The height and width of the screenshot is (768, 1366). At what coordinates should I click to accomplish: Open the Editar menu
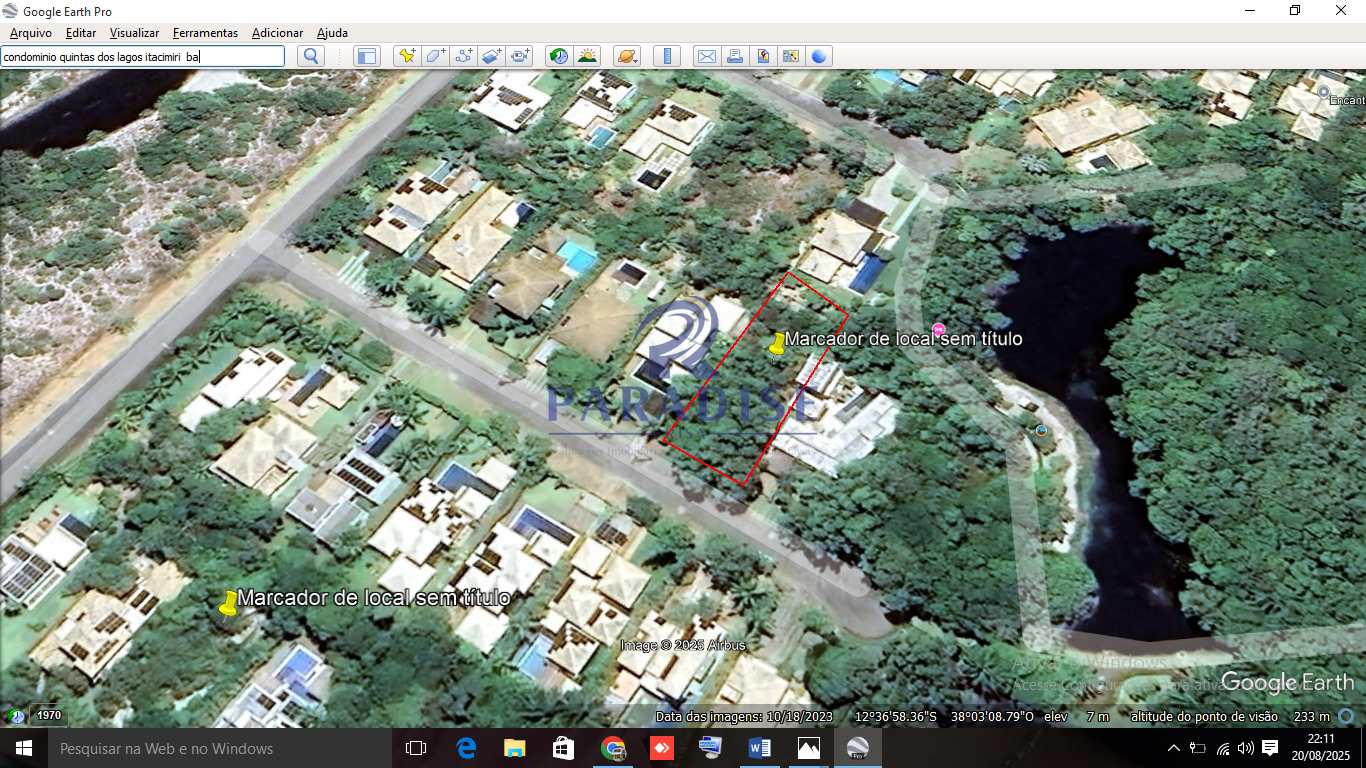click(81, 33)
